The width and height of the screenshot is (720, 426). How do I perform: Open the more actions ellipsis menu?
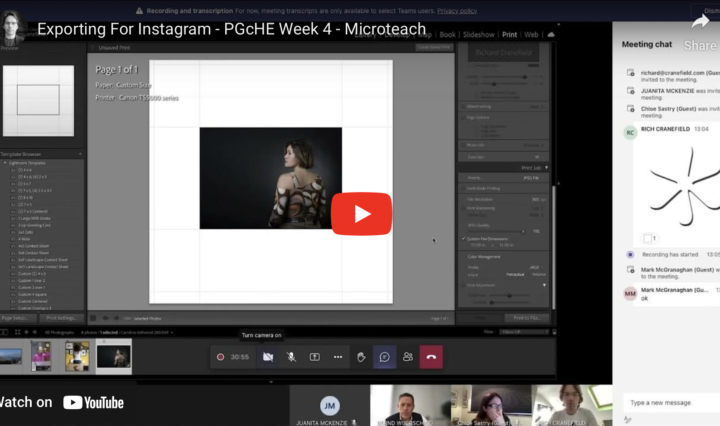click(338, 357)
